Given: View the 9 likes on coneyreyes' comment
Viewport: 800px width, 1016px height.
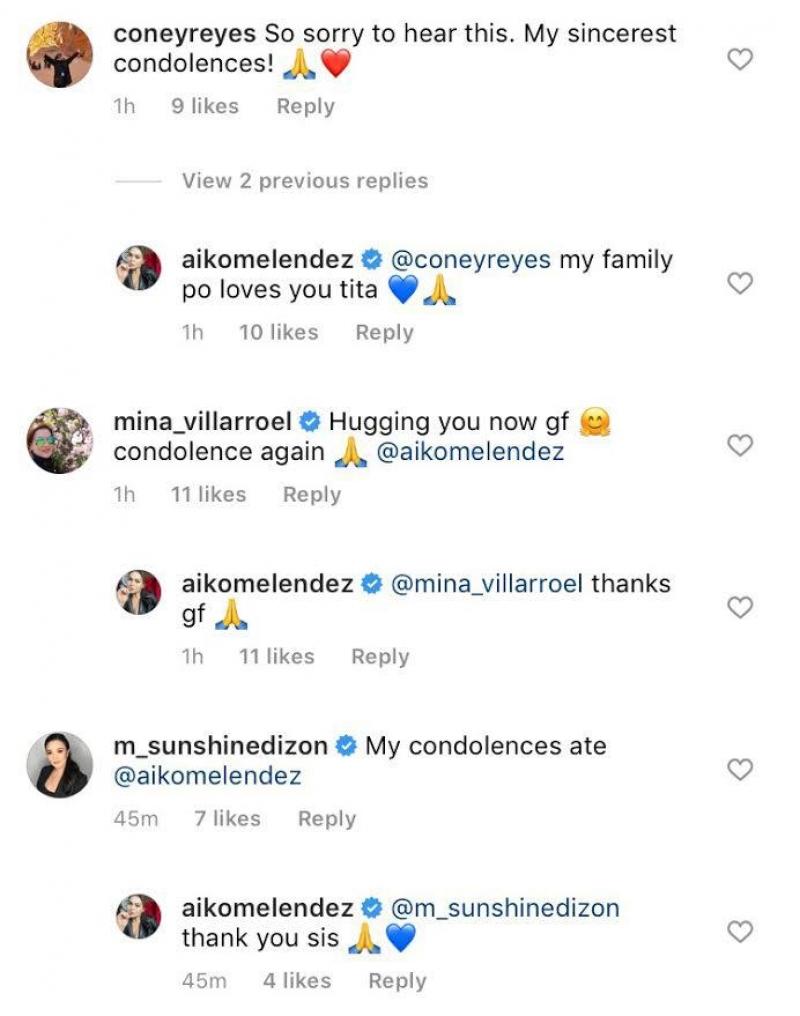Looking at the screenshot, I should 205,107.
